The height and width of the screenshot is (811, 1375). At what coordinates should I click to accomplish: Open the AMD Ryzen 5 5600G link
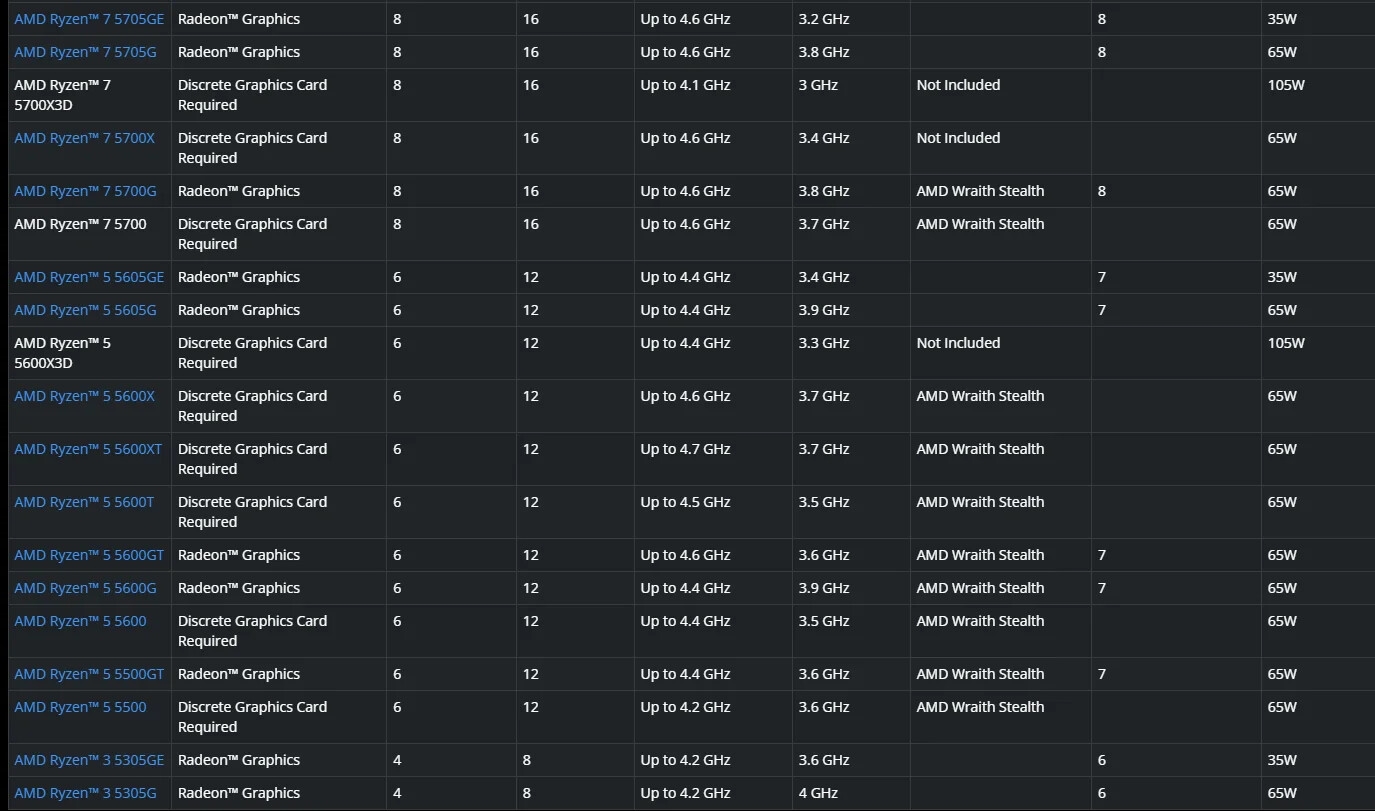coord(85,588)
